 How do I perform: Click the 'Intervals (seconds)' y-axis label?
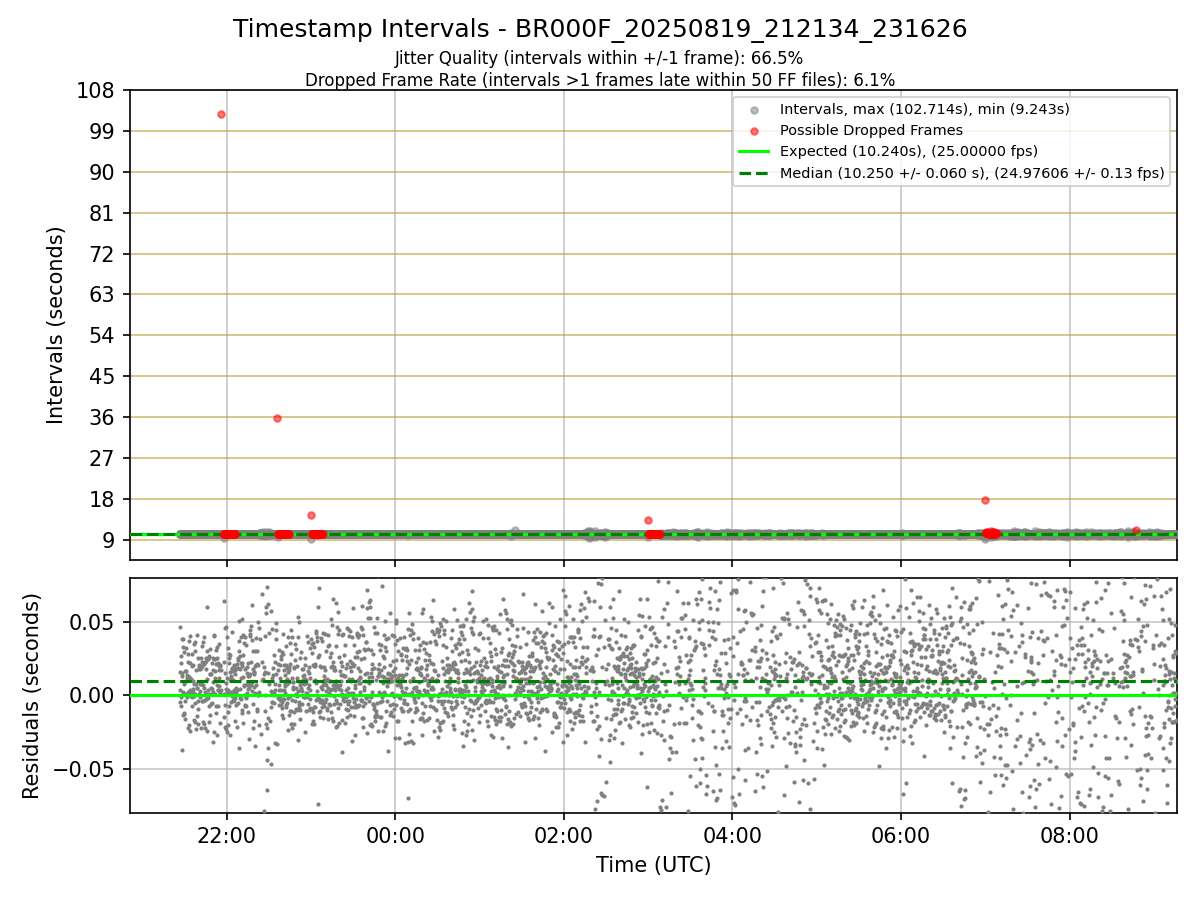point(56,325)
